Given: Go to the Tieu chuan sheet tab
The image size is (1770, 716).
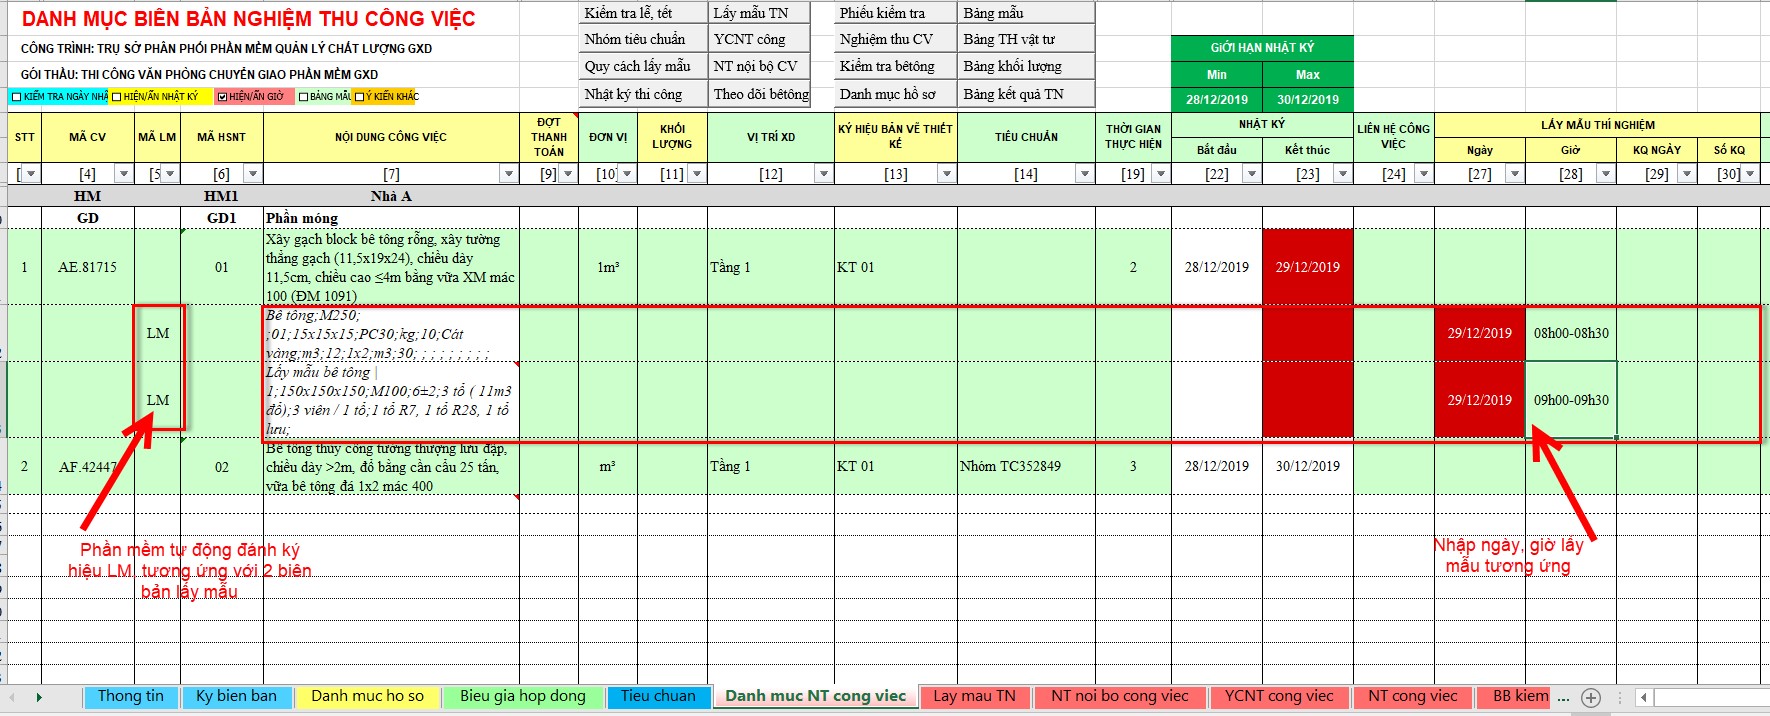Looking at the screenshot, I should 658,696.
